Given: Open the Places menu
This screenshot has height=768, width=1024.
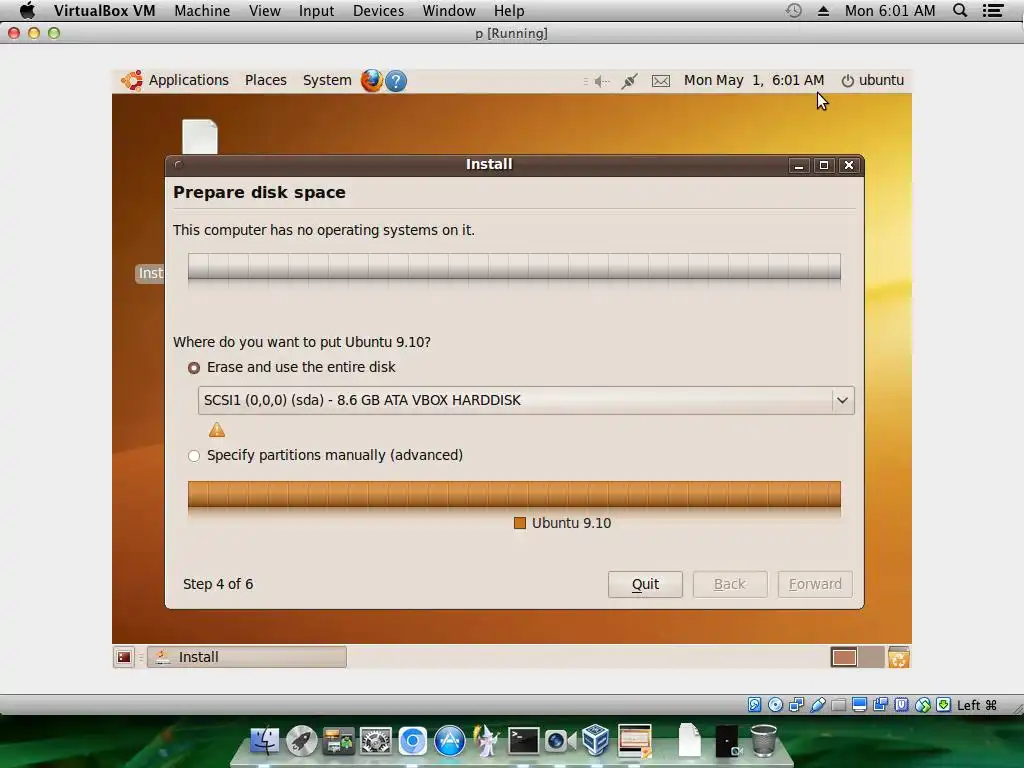Looking at the screenshot, I should click(x=266, y=80).
